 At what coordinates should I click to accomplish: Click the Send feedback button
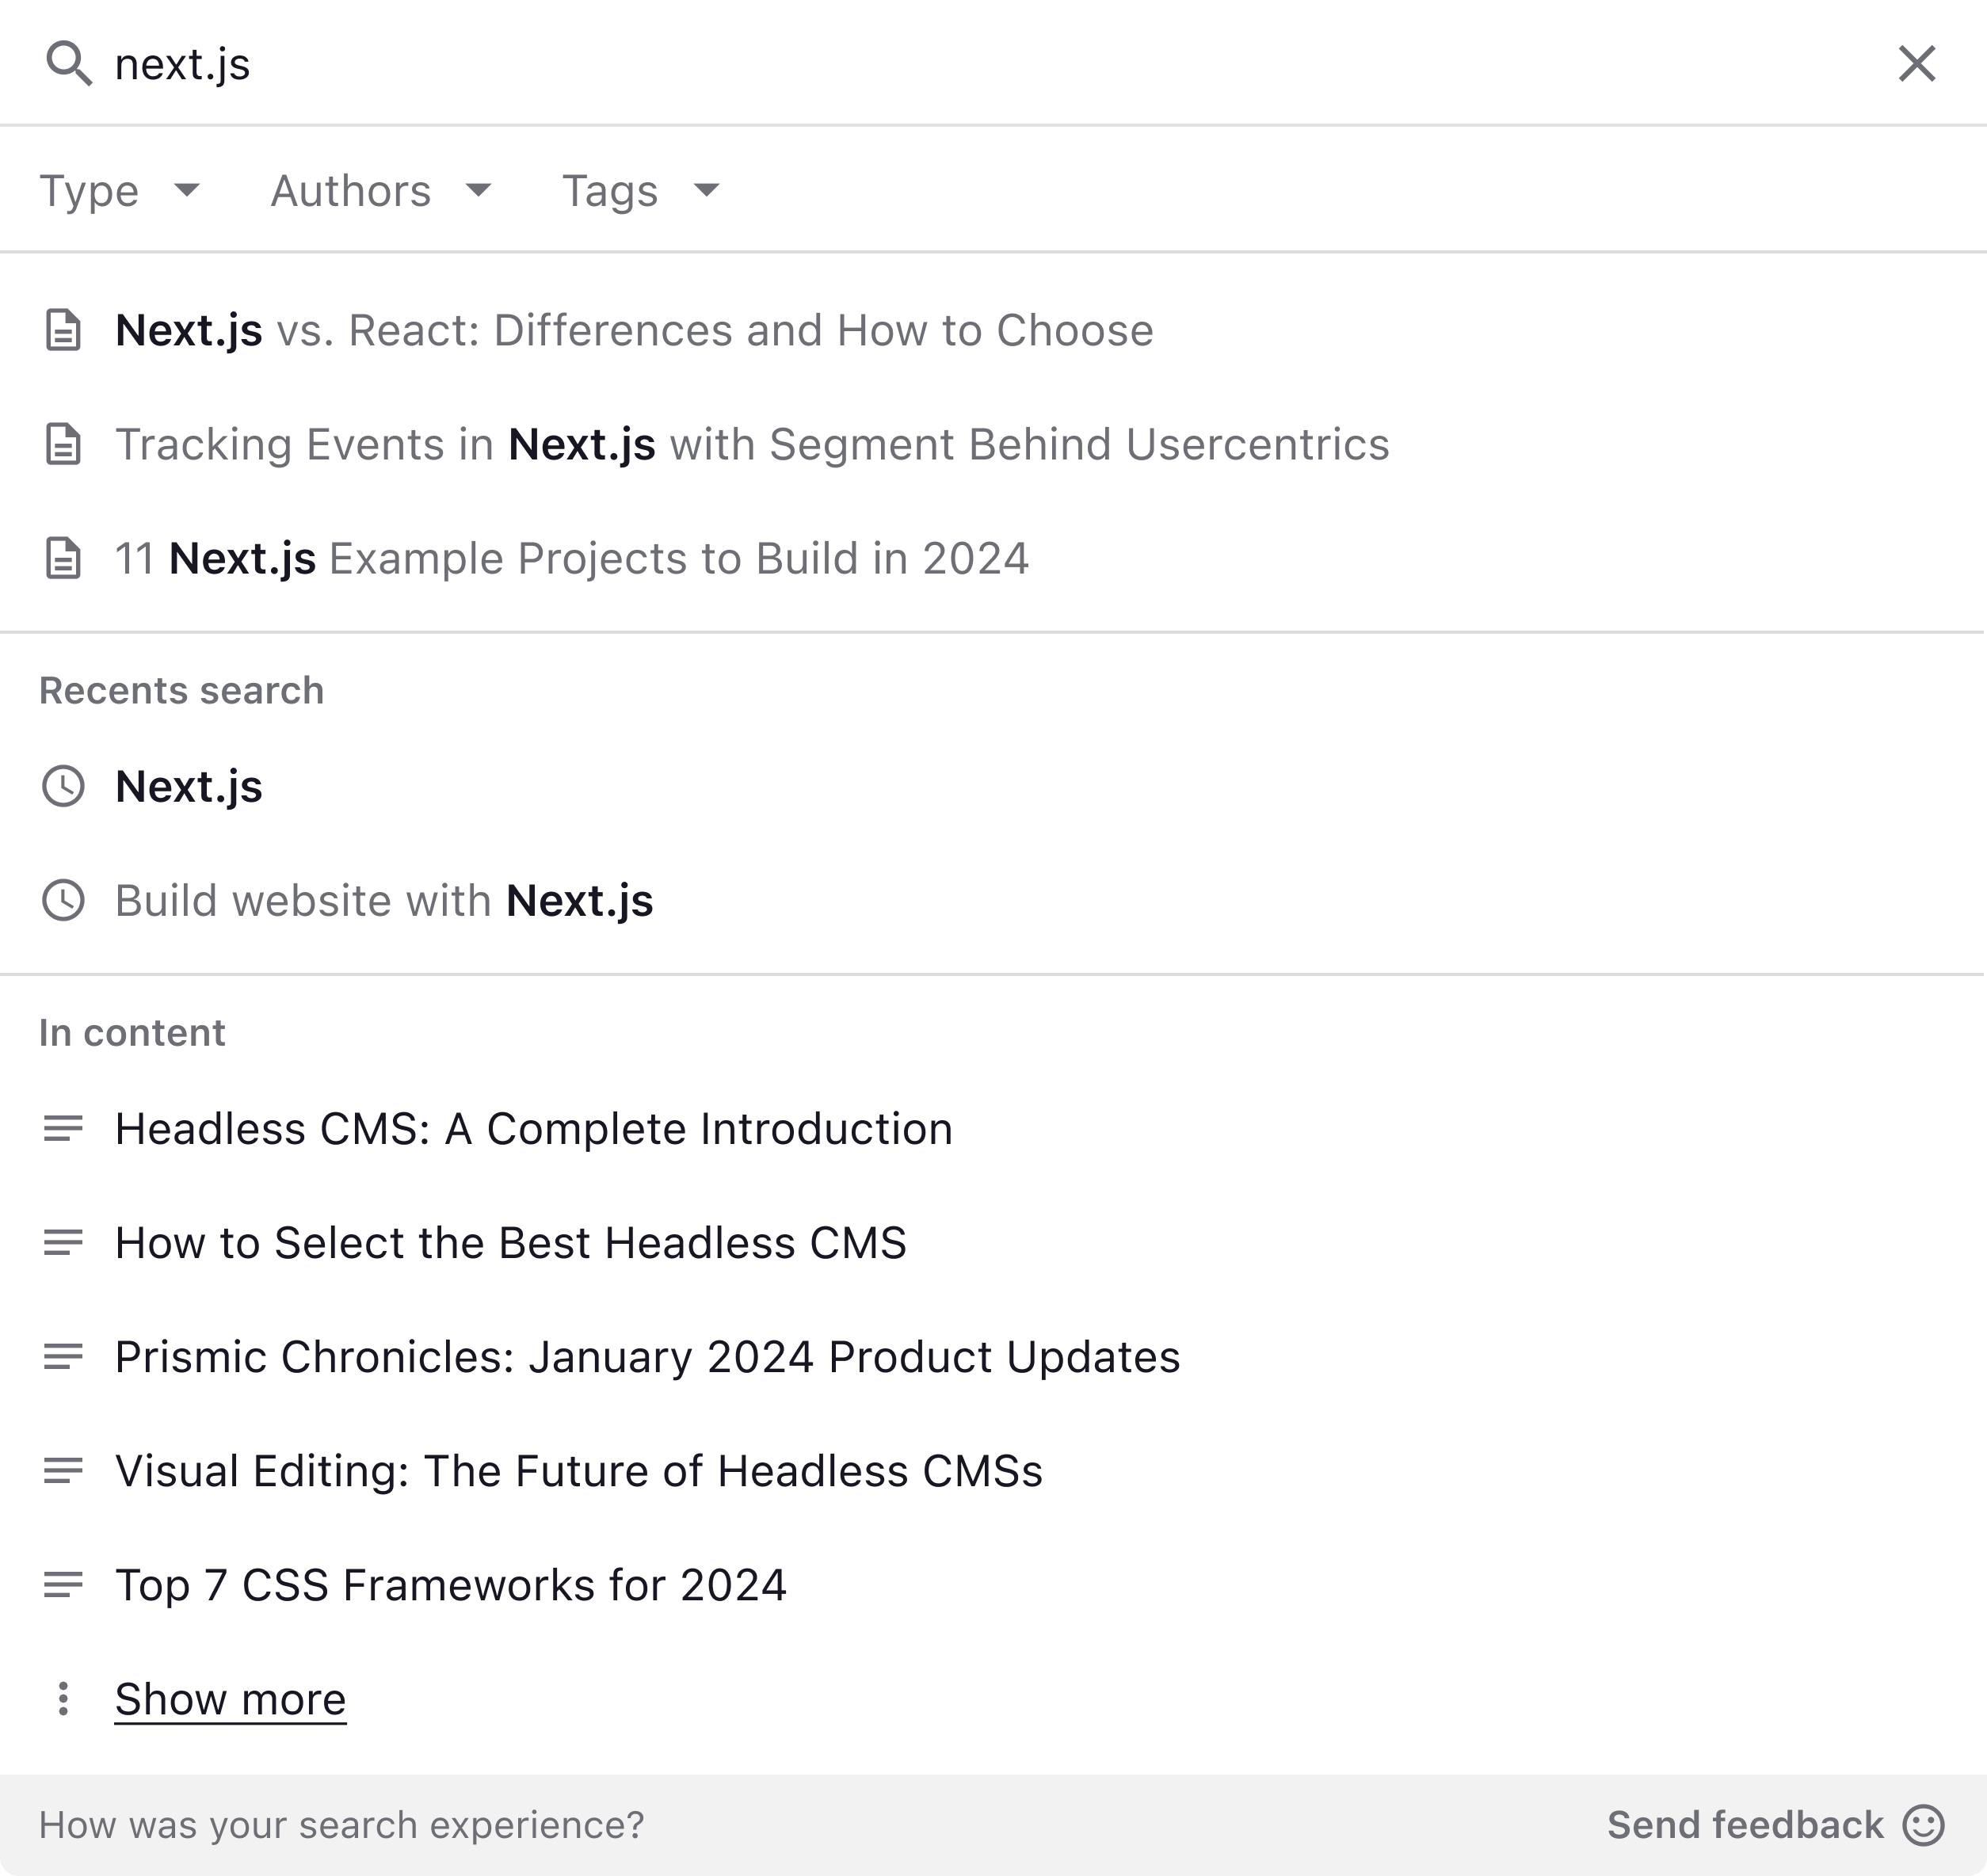[1774, 1825]
